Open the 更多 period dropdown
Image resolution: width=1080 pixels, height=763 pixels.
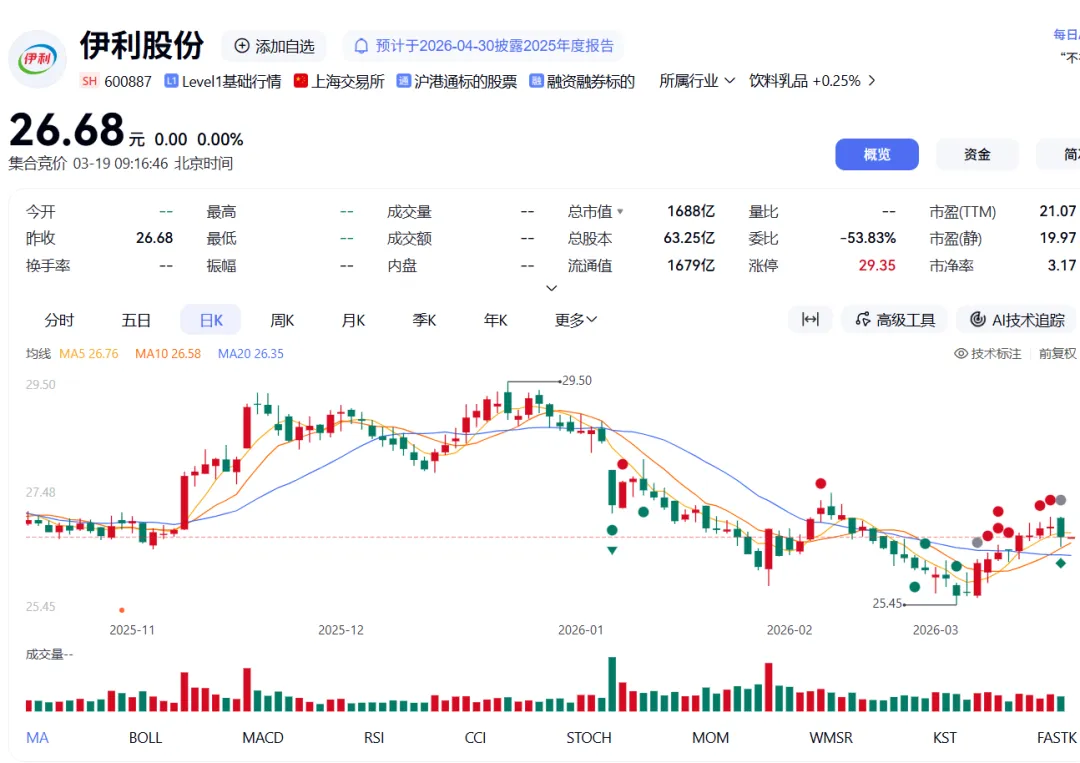(576, 320)
